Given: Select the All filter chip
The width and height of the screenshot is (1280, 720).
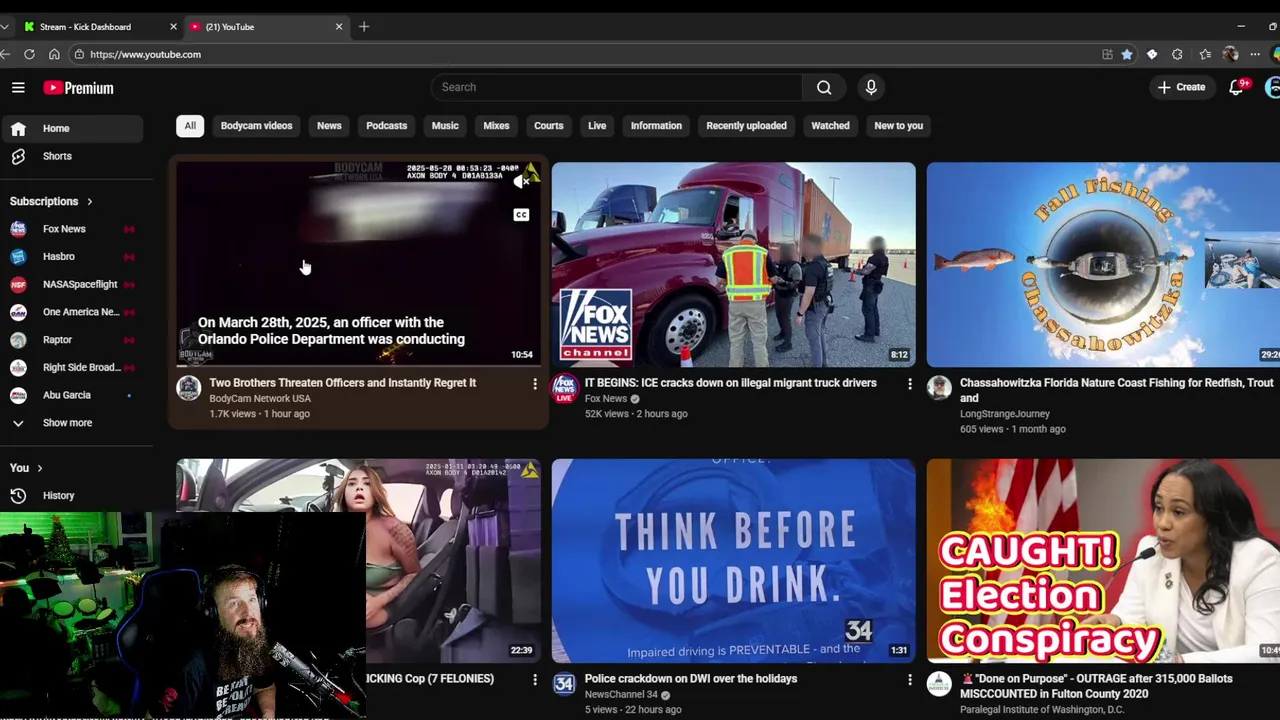Looking at the screenshot, I should pos(190,126).
